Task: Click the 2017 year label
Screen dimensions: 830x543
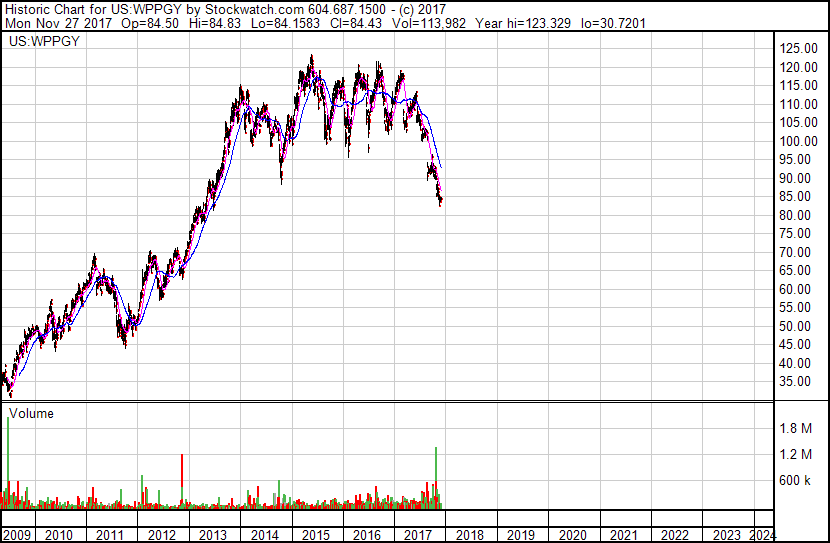Action: click(418, 535)
